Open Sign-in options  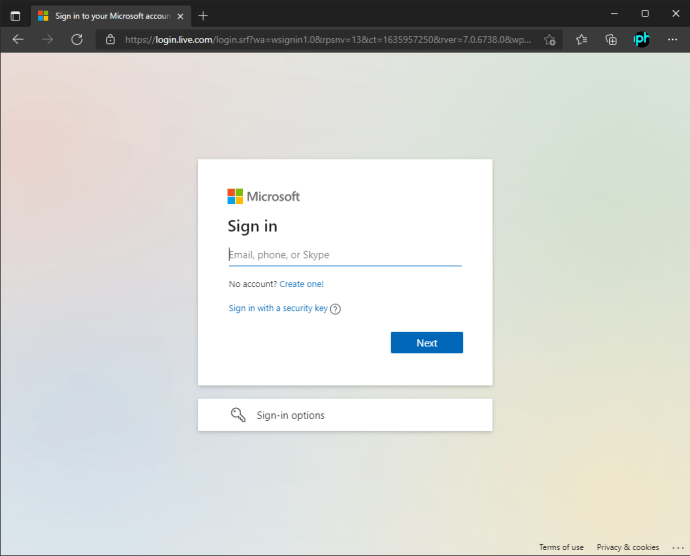pyautogui.click(x=345, y=415)
